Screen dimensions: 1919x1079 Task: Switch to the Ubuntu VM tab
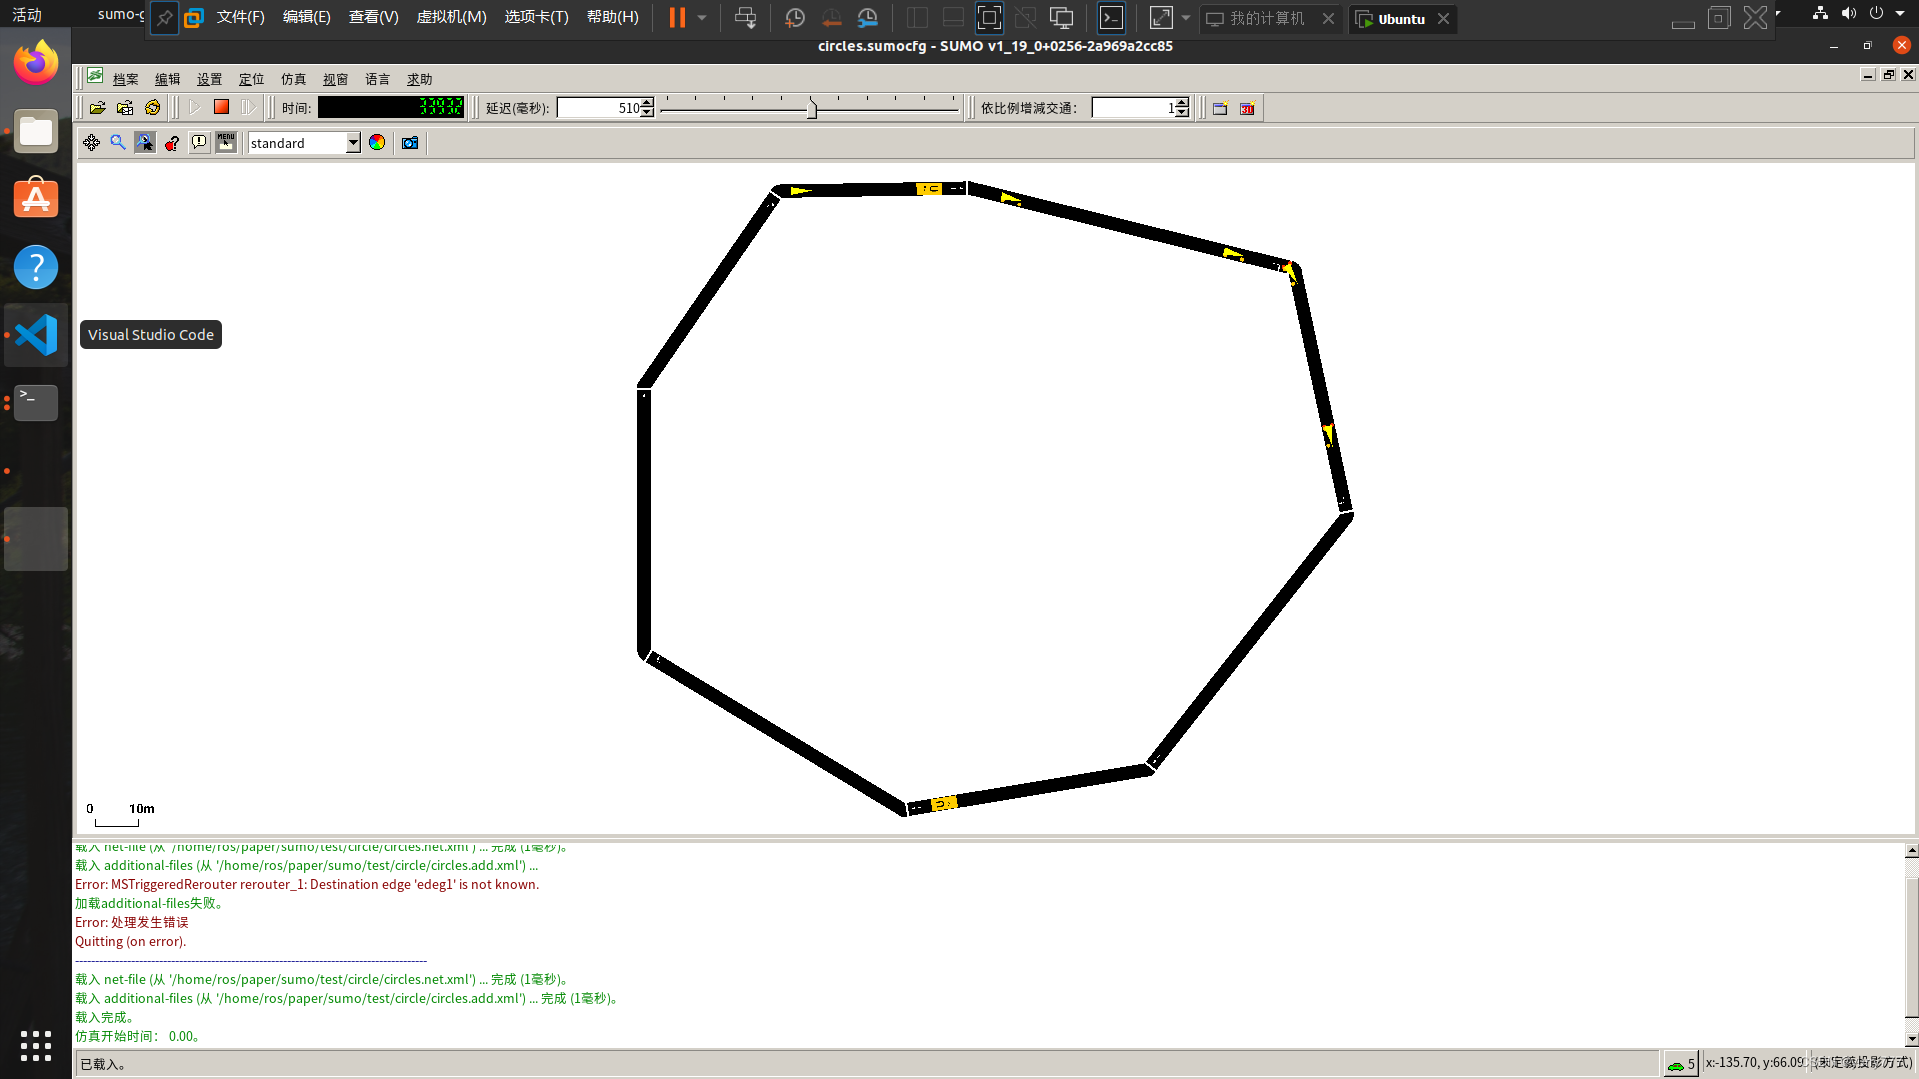[x=1402, y=19]
